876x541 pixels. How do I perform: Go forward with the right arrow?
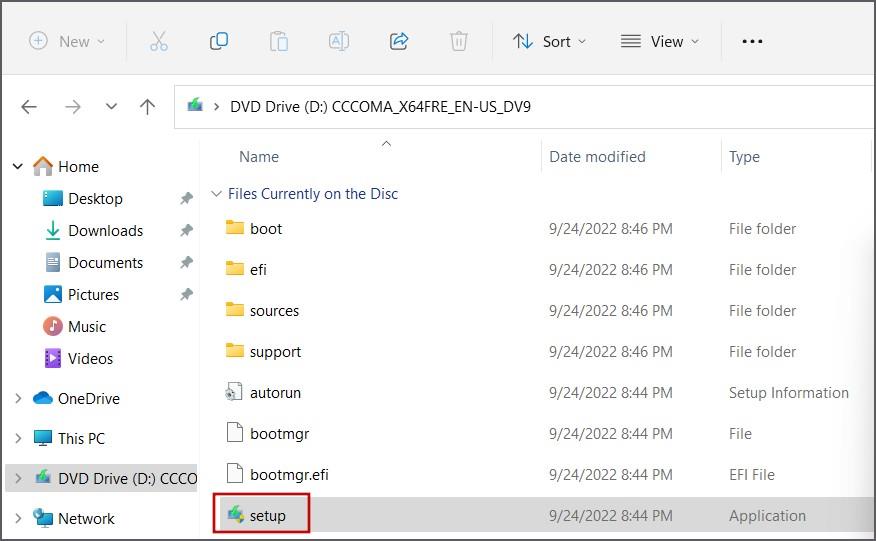pyautogui.click(x=73, y=106)
